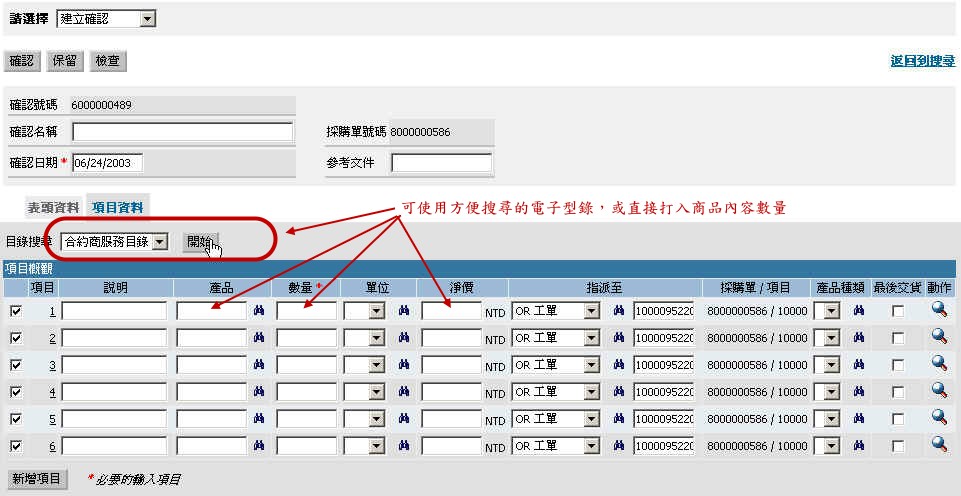This screenshot has width=961, height=496.
Task: Click binoculars lookup icon beside row 2 單位 dropdown
Action: pos(404,338)
